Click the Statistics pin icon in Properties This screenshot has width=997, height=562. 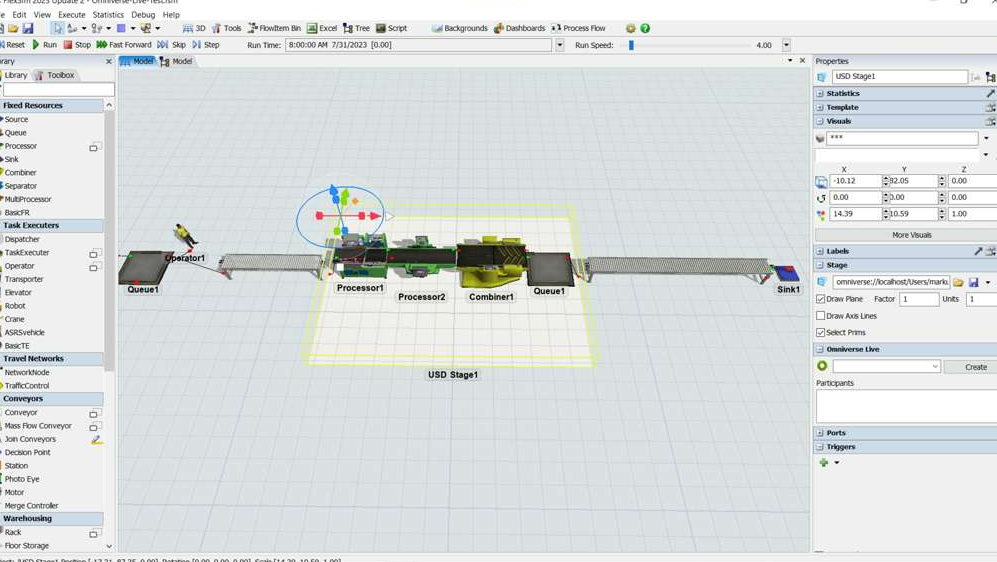[x=990, y=93]
